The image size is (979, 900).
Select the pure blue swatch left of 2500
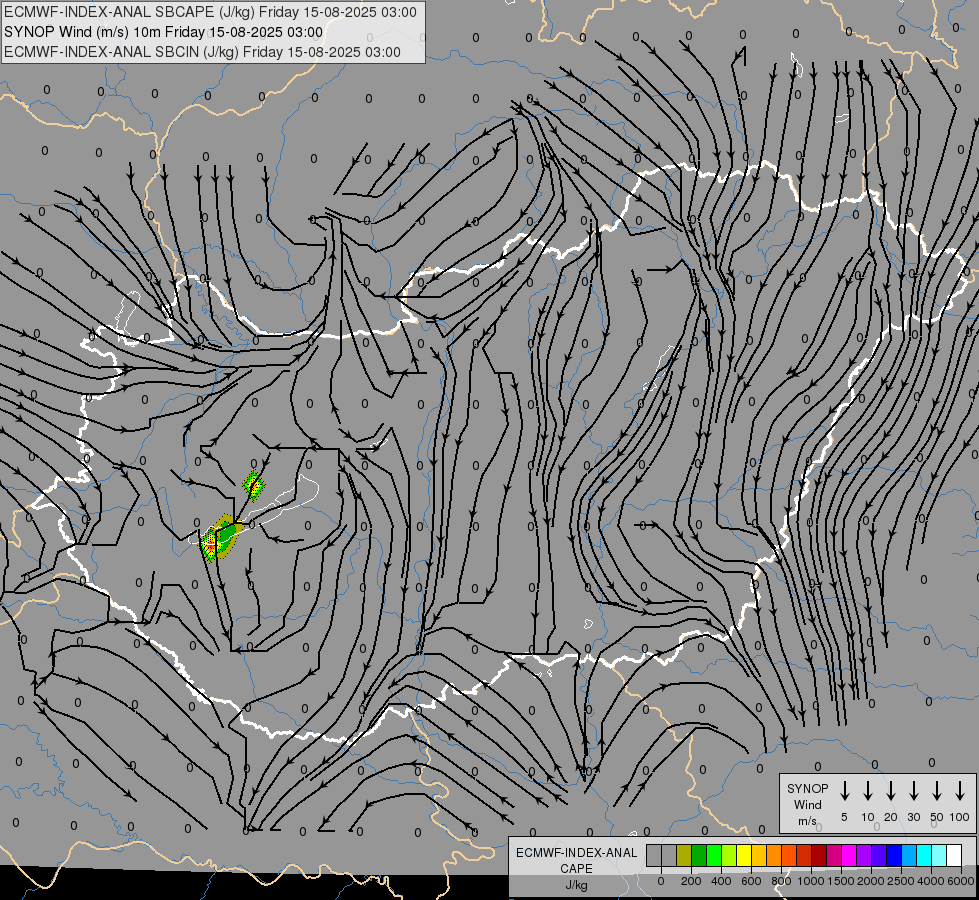click(x=893, y=856)
